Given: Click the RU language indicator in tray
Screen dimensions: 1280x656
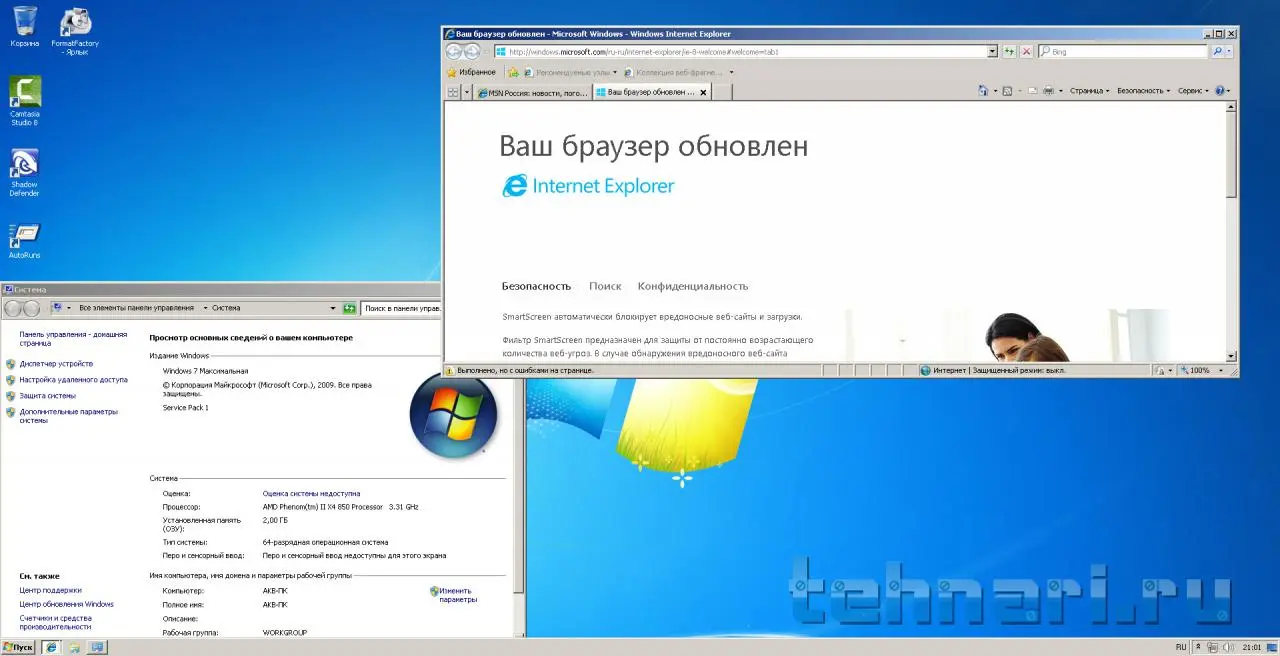Looking at the screenshot, I should click(x=1181, y=648).
